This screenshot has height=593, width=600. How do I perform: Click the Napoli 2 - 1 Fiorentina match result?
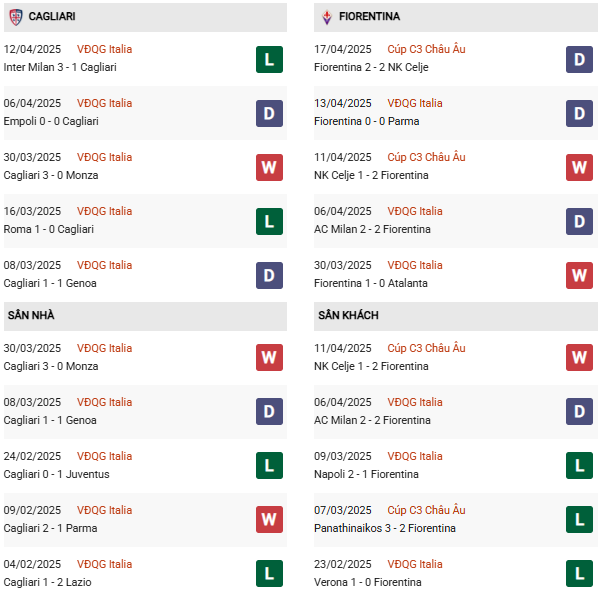368,474
